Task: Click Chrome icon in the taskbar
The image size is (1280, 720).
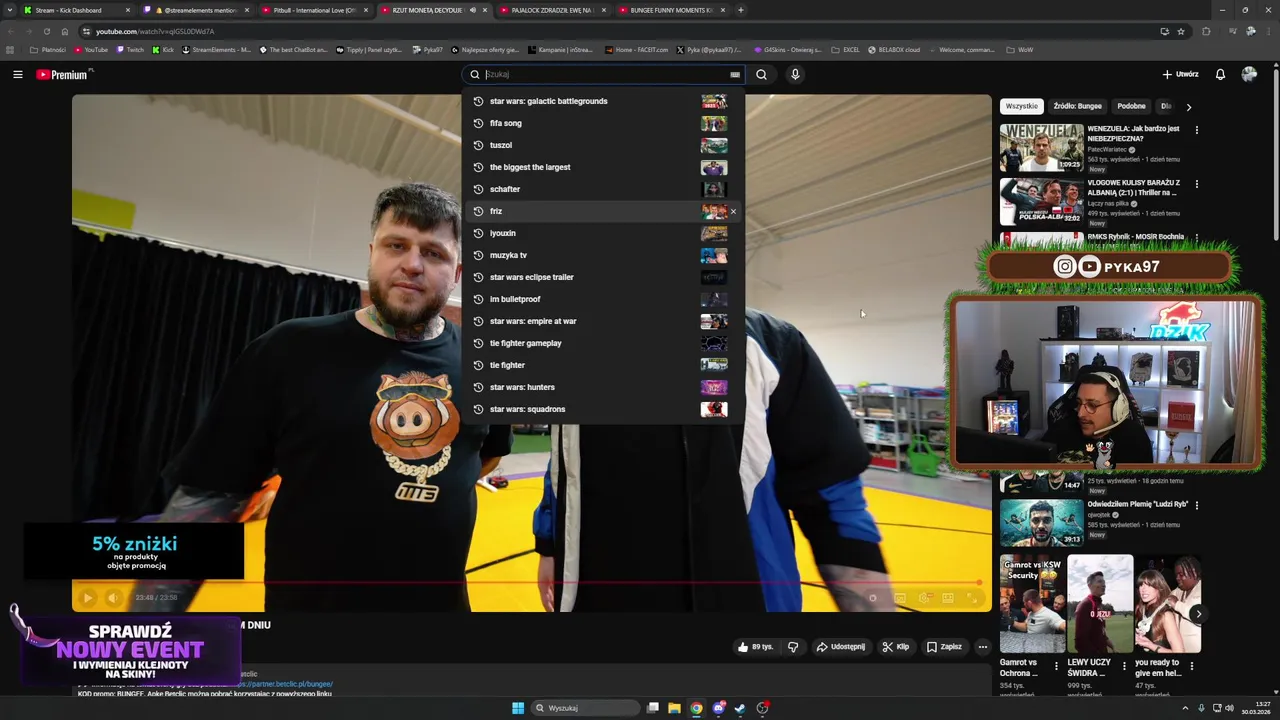Action: 696,708
